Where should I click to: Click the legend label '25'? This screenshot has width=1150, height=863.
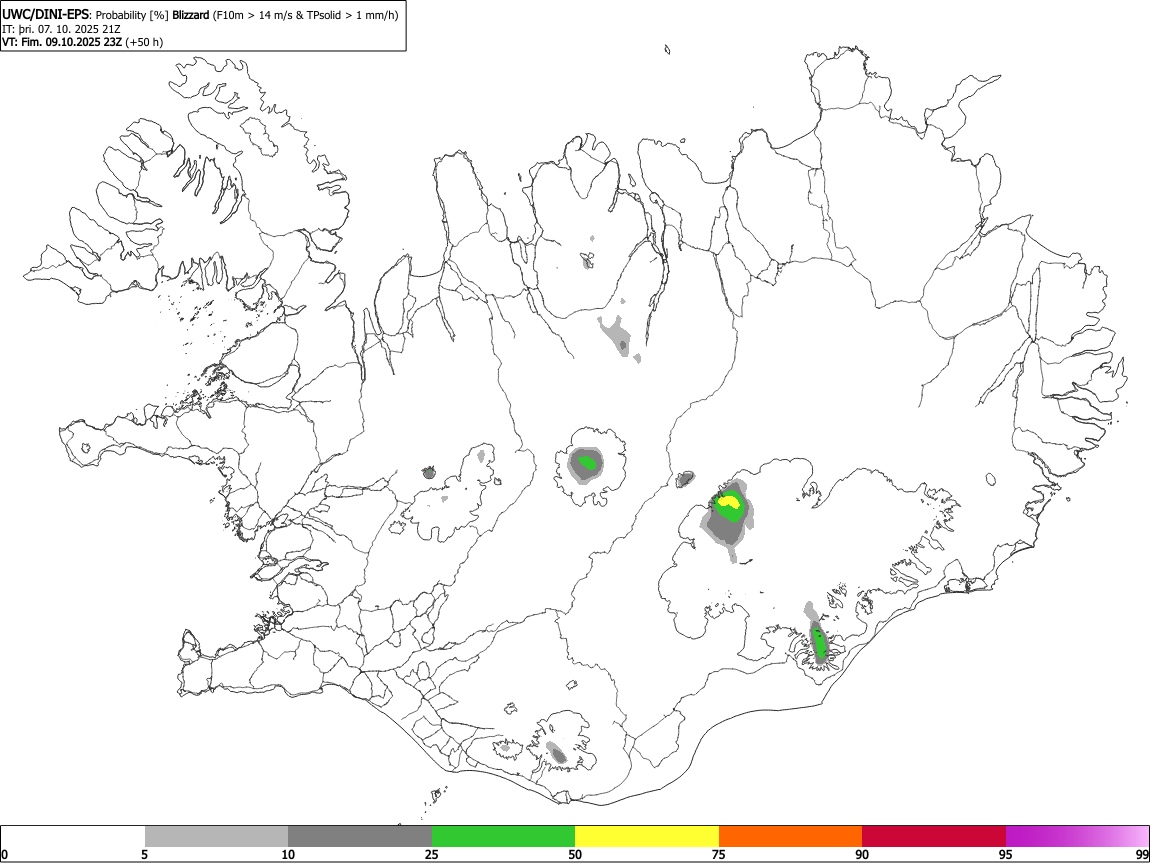[432, 854]
